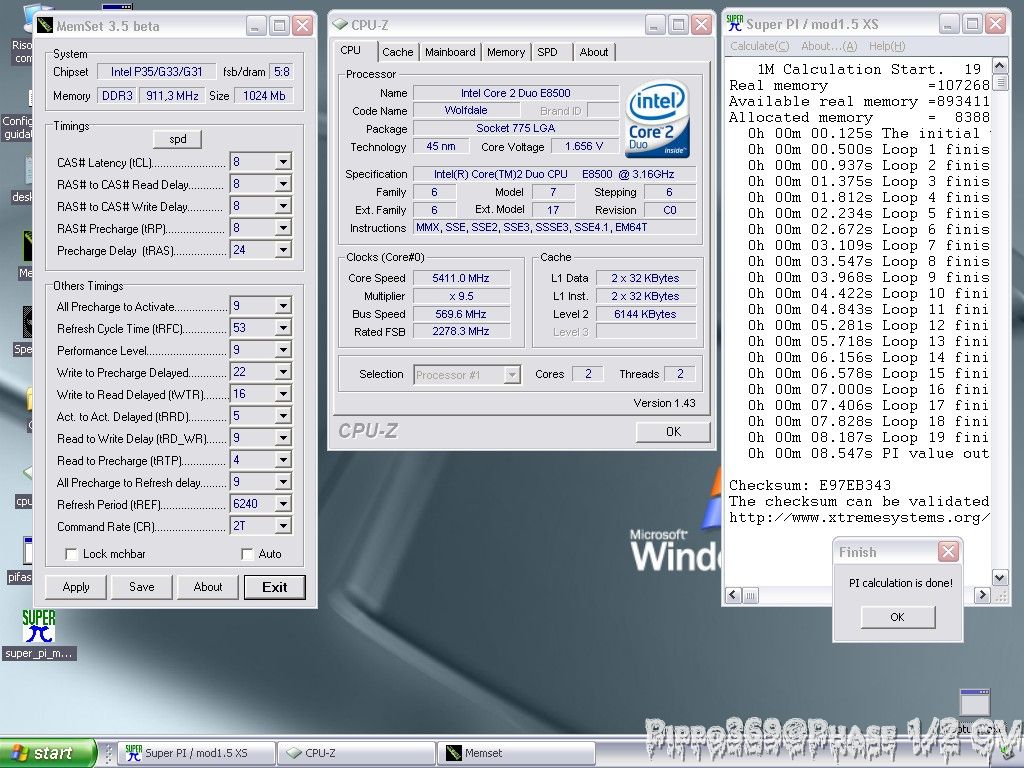Click the Bus Speed 569.6 MHz value
1024x768 pixels.
461,314
